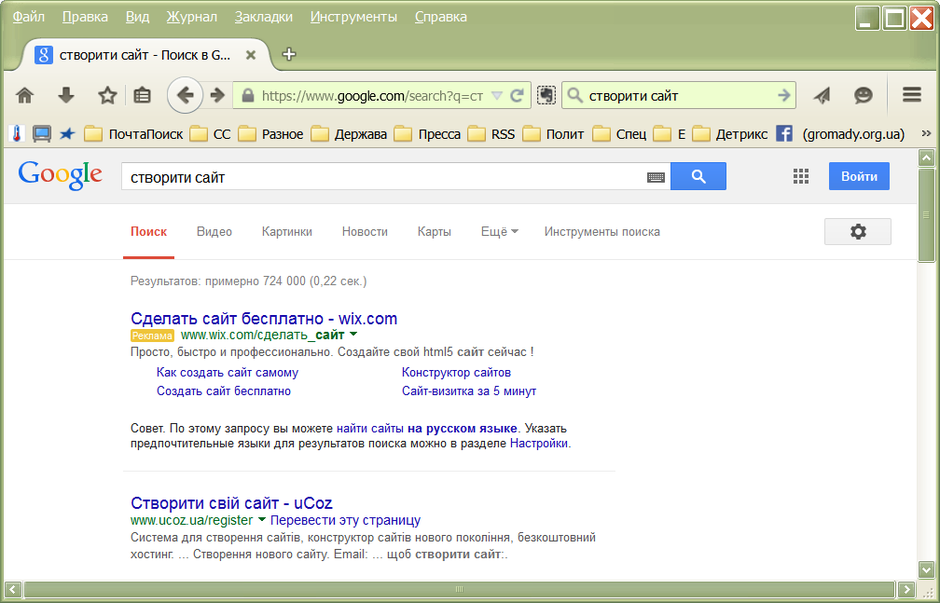Open the Файл menu

click(x=29, y=17)
